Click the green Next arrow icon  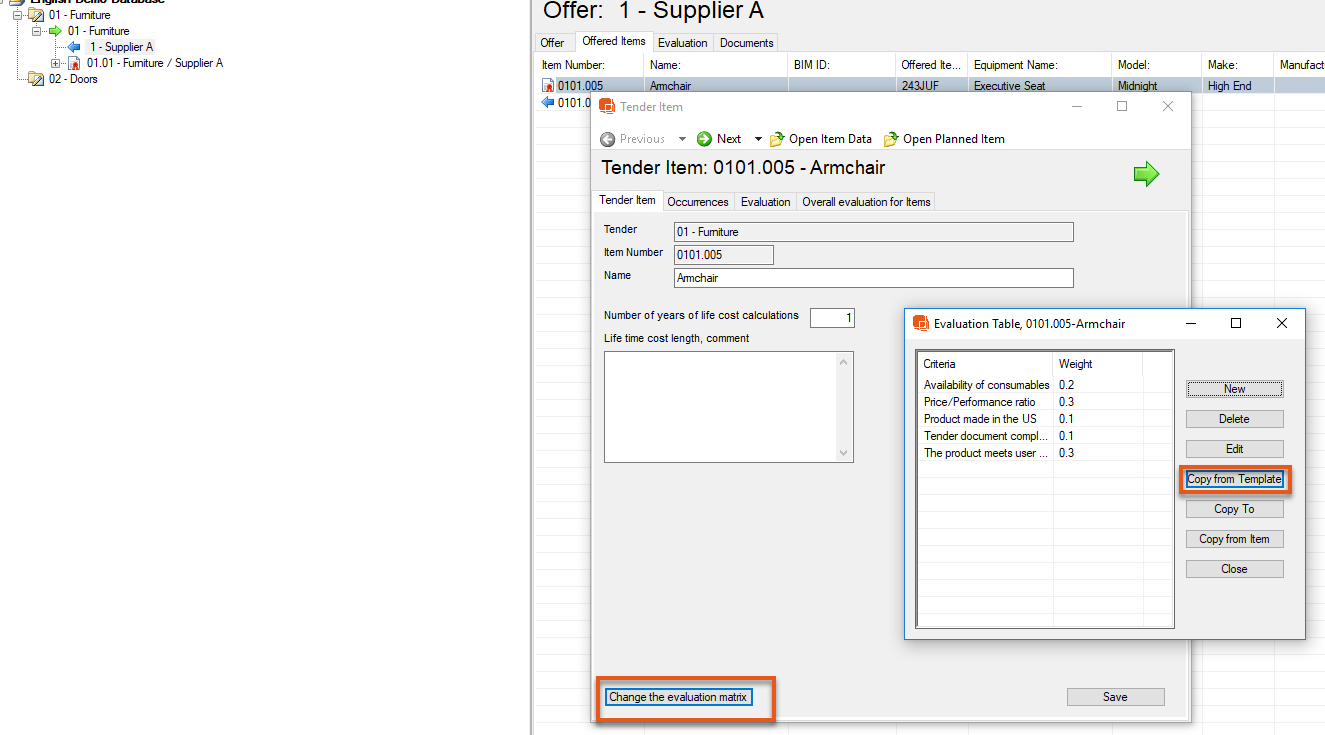(704, 139)
